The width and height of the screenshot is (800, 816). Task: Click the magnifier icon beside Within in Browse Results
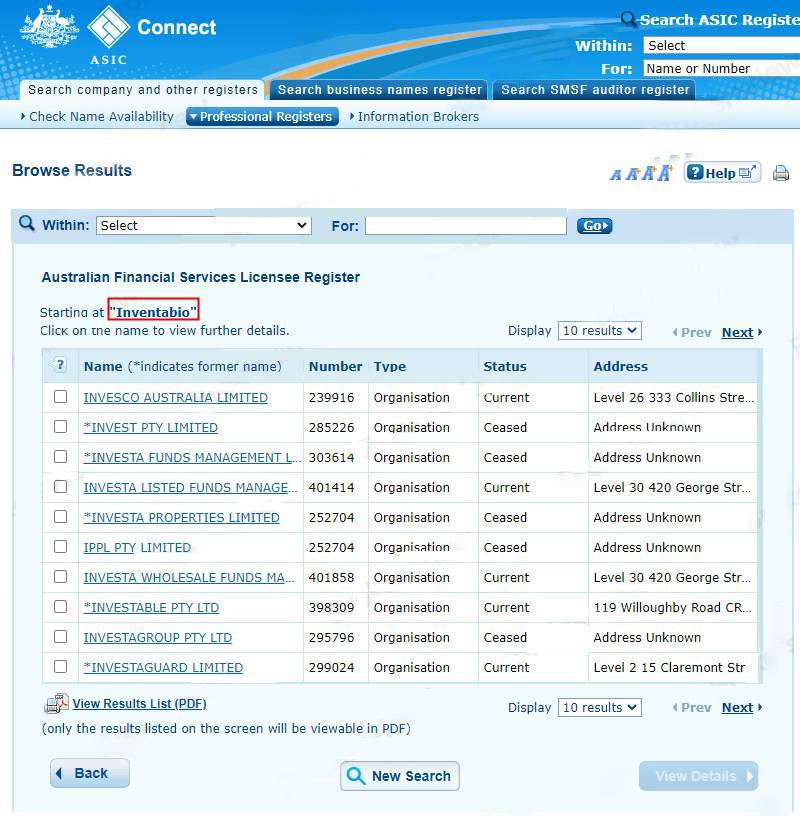[x=27, y=224]
